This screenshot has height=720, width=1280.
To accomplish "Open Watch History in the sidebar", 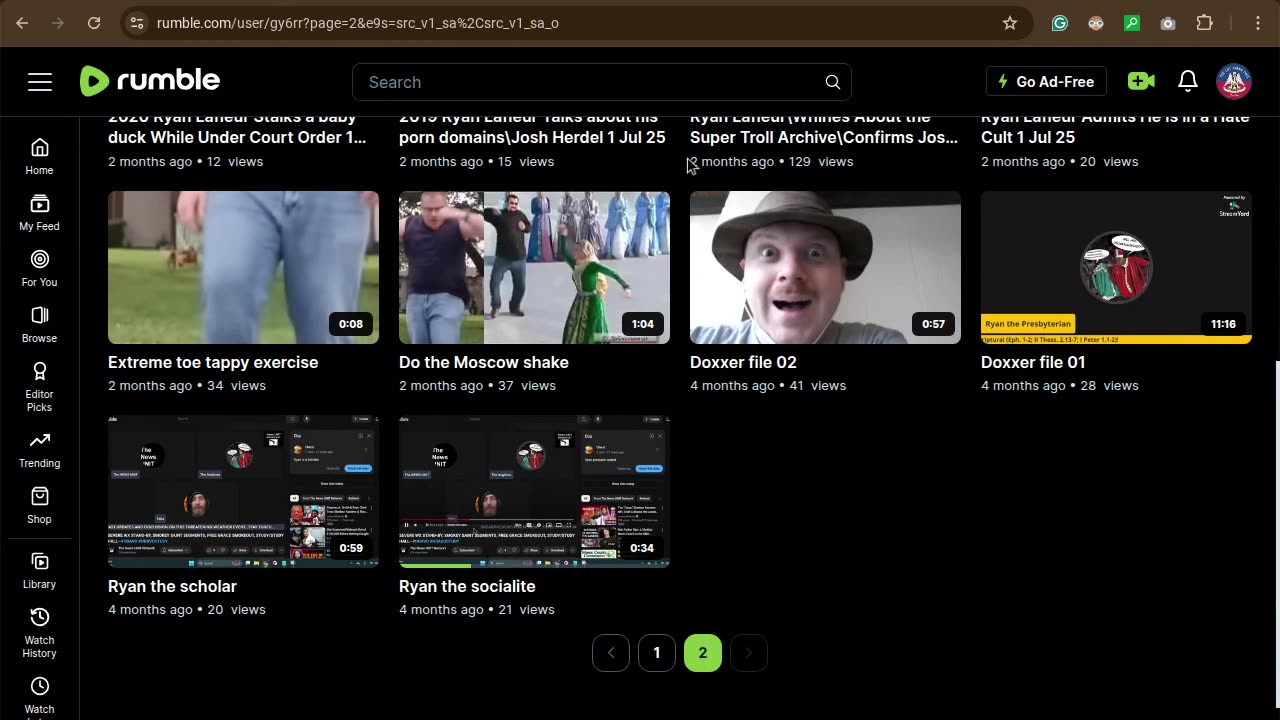I will coord(39,632).
